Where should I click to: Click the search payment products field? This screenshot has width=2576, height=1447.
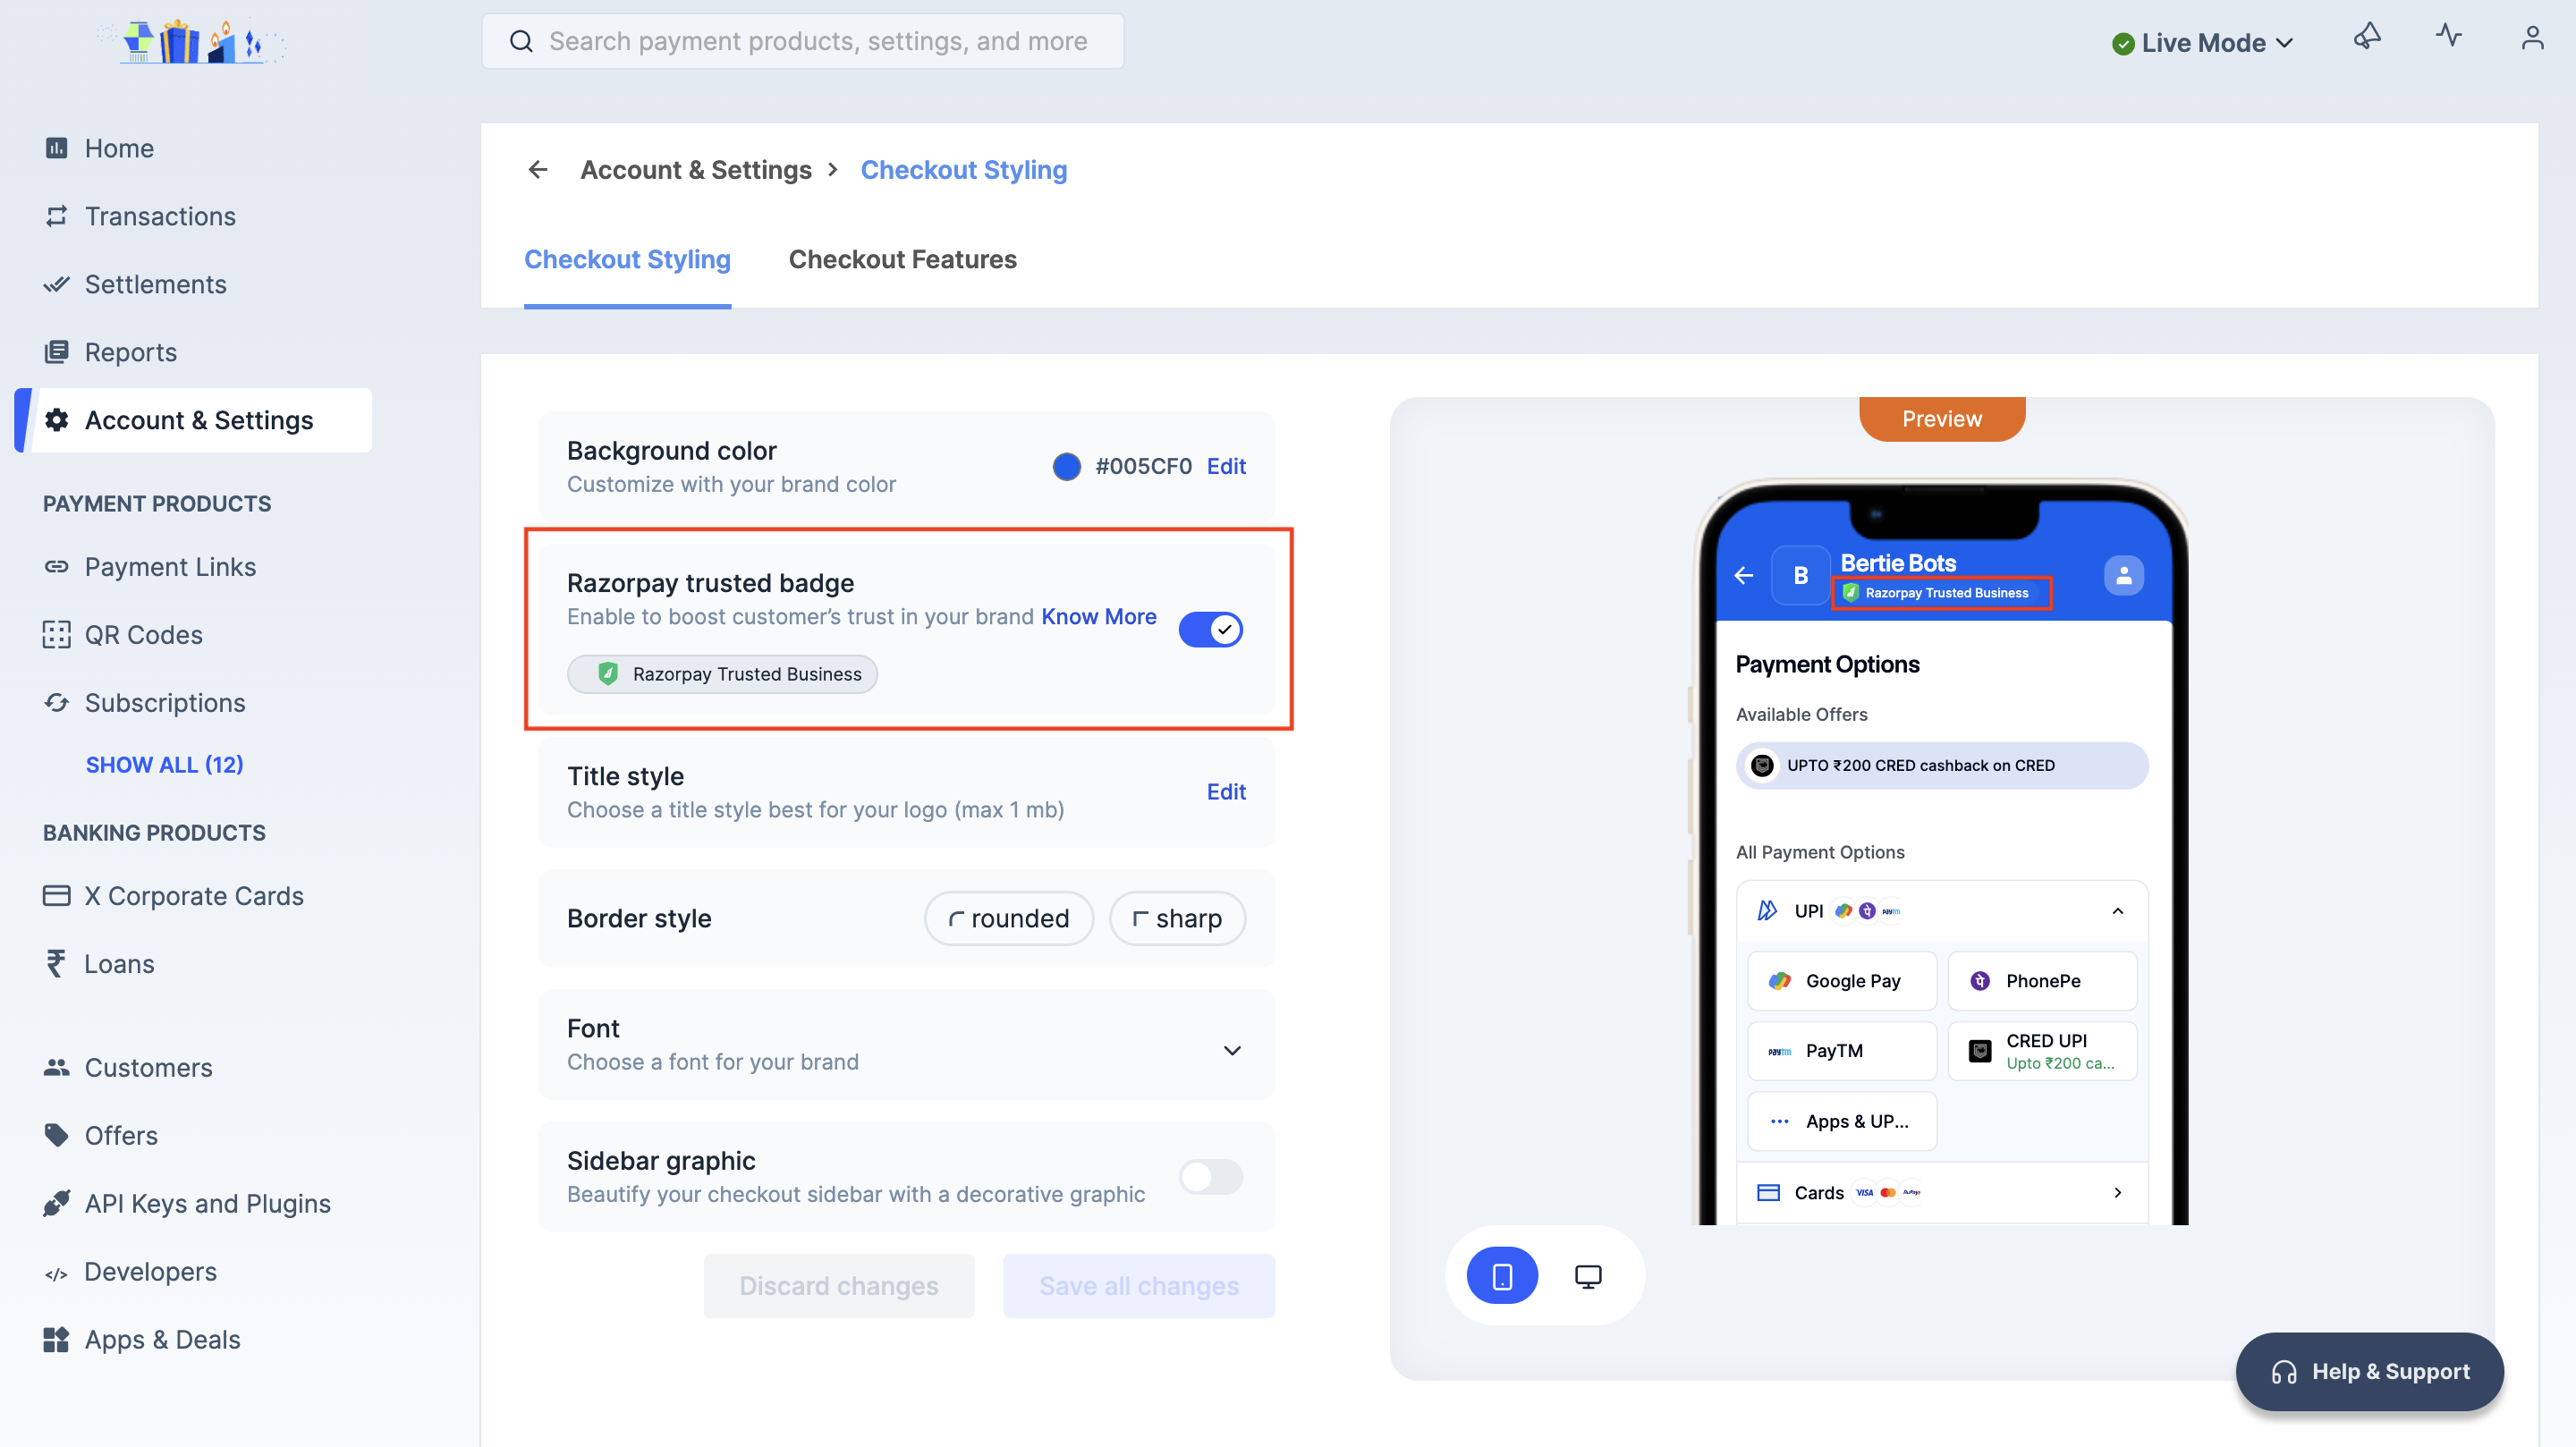tap(802, 41)
